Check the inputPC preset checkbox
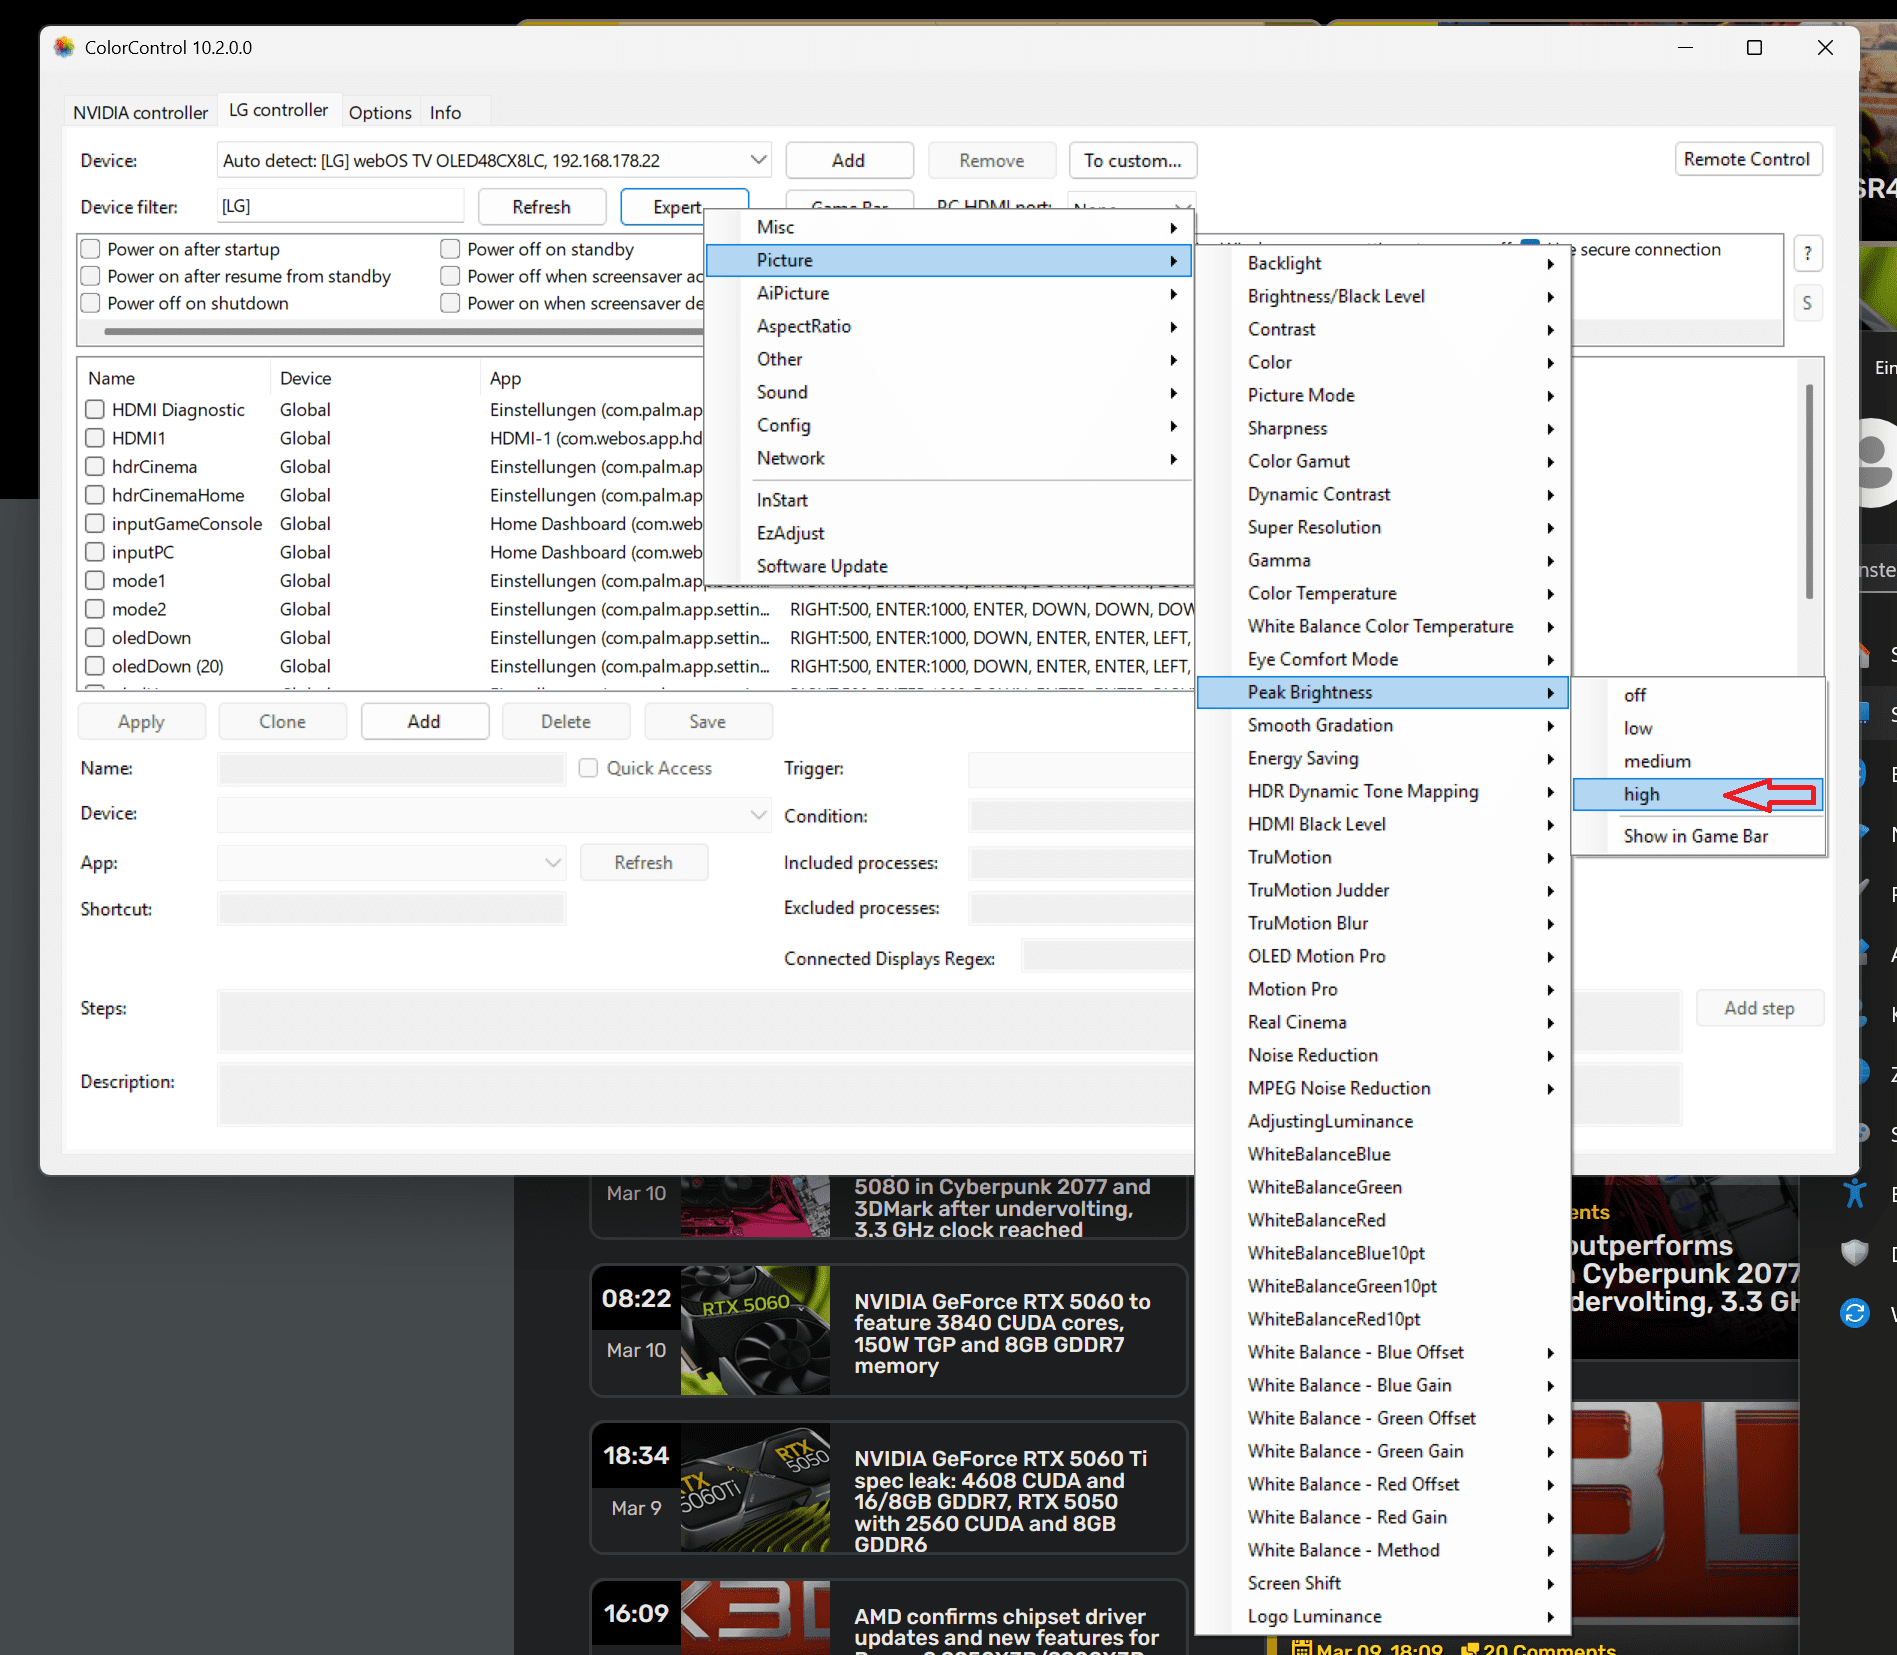Screen dimensions: 1897x1655 tap(95, 552)
